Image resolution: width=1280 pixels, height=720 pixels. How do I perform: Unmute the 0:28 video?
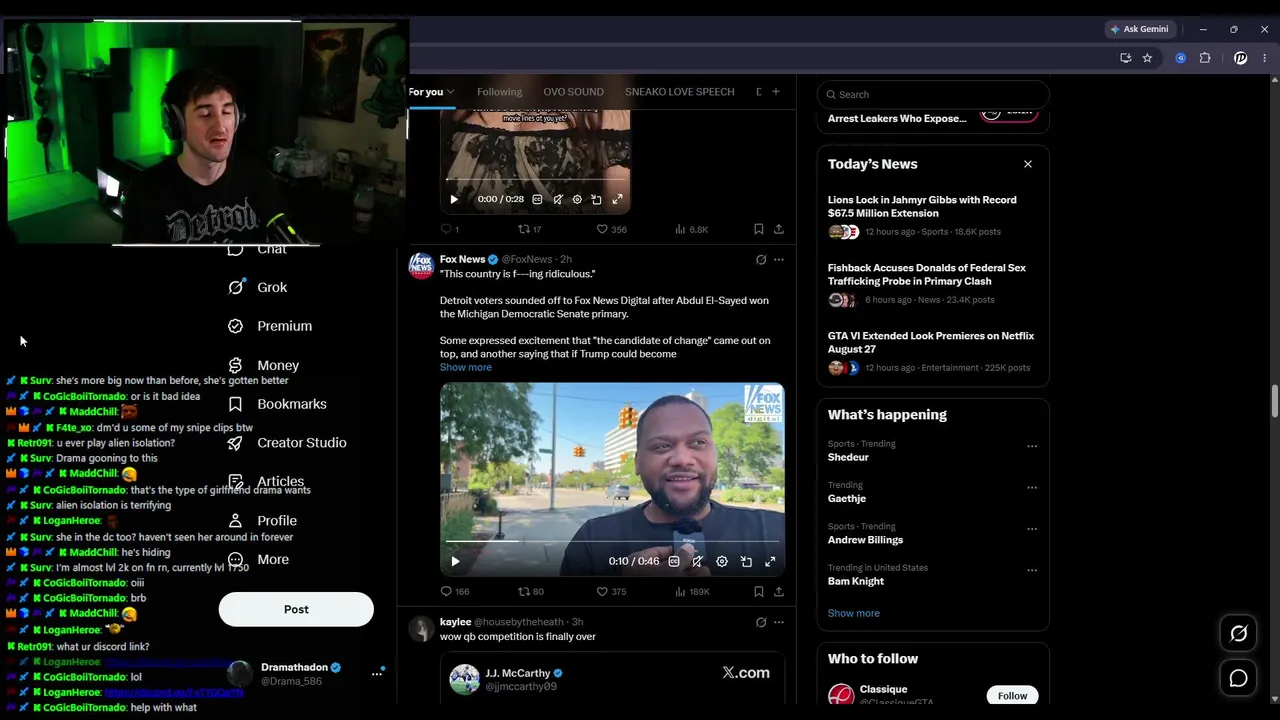click(557, 199)
